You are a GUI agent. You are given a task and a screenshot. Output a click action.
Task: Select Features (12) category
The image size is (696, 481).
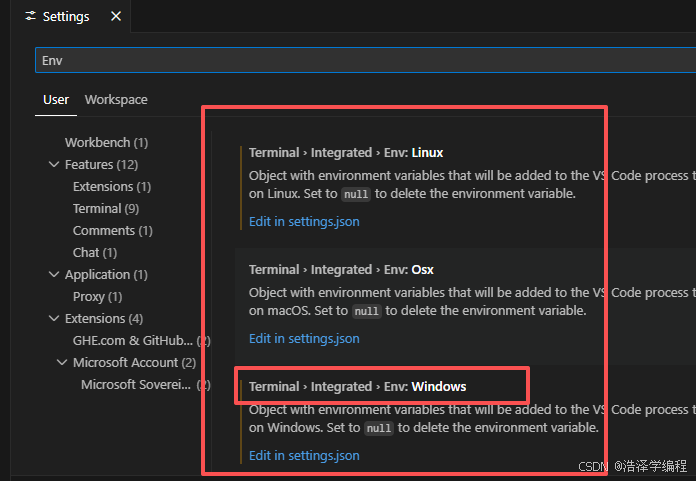[102, 165]
